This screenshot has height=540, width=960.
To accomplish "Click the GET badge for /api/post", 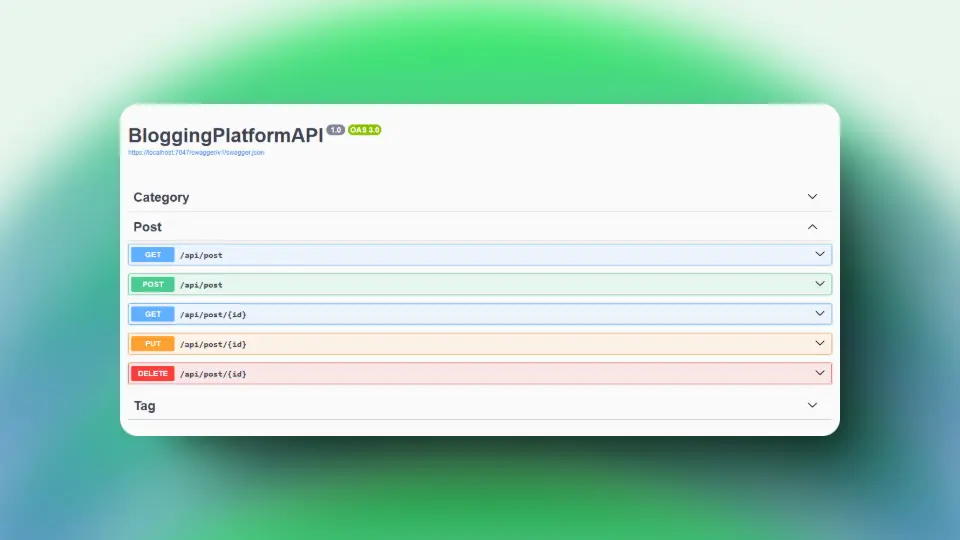I will pyautogui.click(x=152, y=255).
